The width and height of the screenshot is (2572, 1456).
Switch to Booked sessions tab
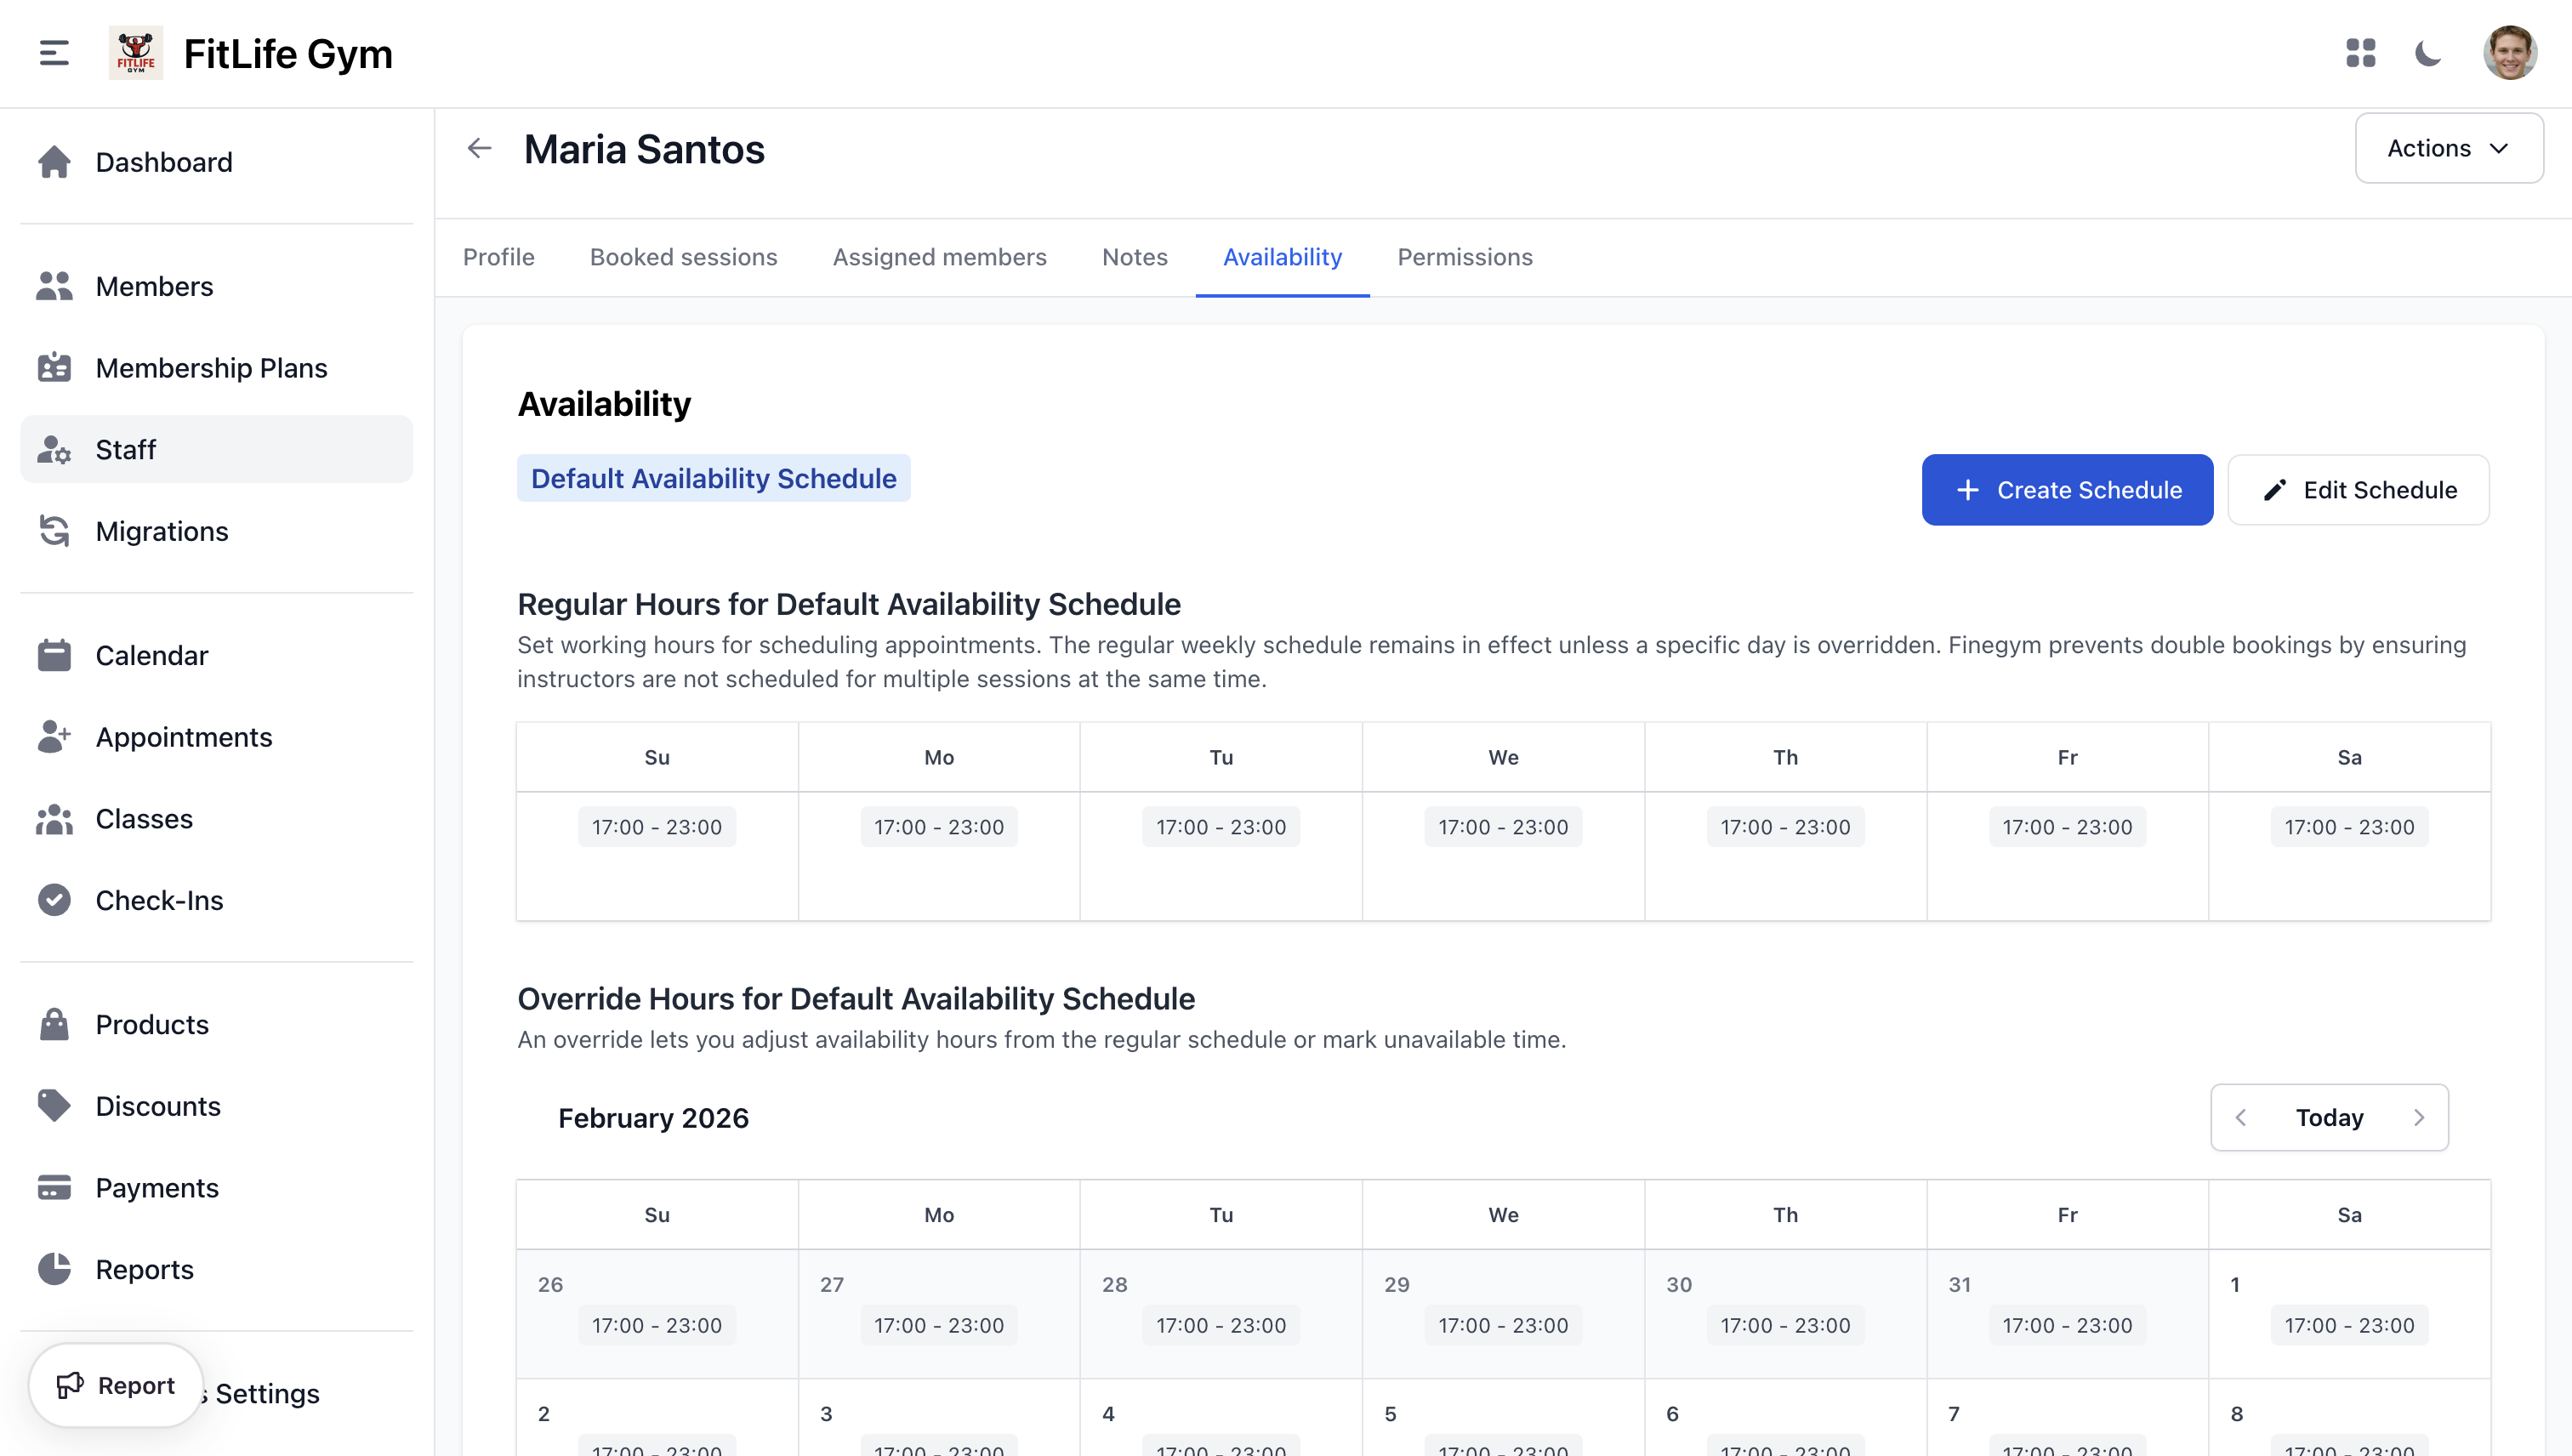[683, 257]
